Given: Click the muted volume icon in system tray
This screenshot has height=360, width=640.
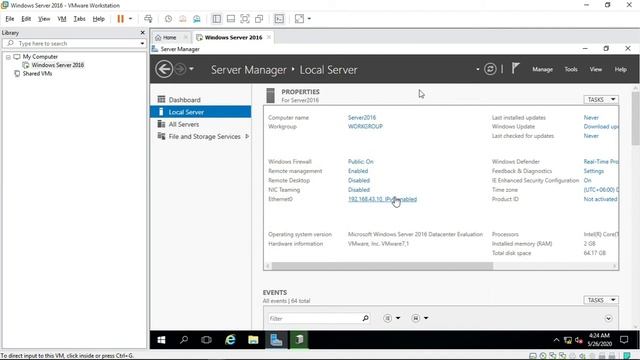Looking at the screenshot, I should [x=579, y=340].
